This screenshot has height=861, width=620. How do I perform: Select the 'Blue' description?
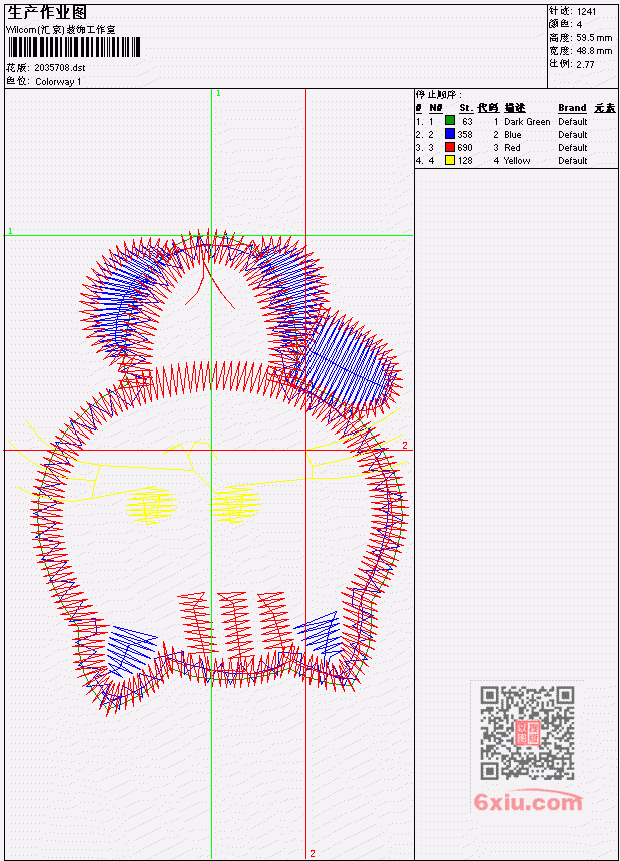(513, 135)
